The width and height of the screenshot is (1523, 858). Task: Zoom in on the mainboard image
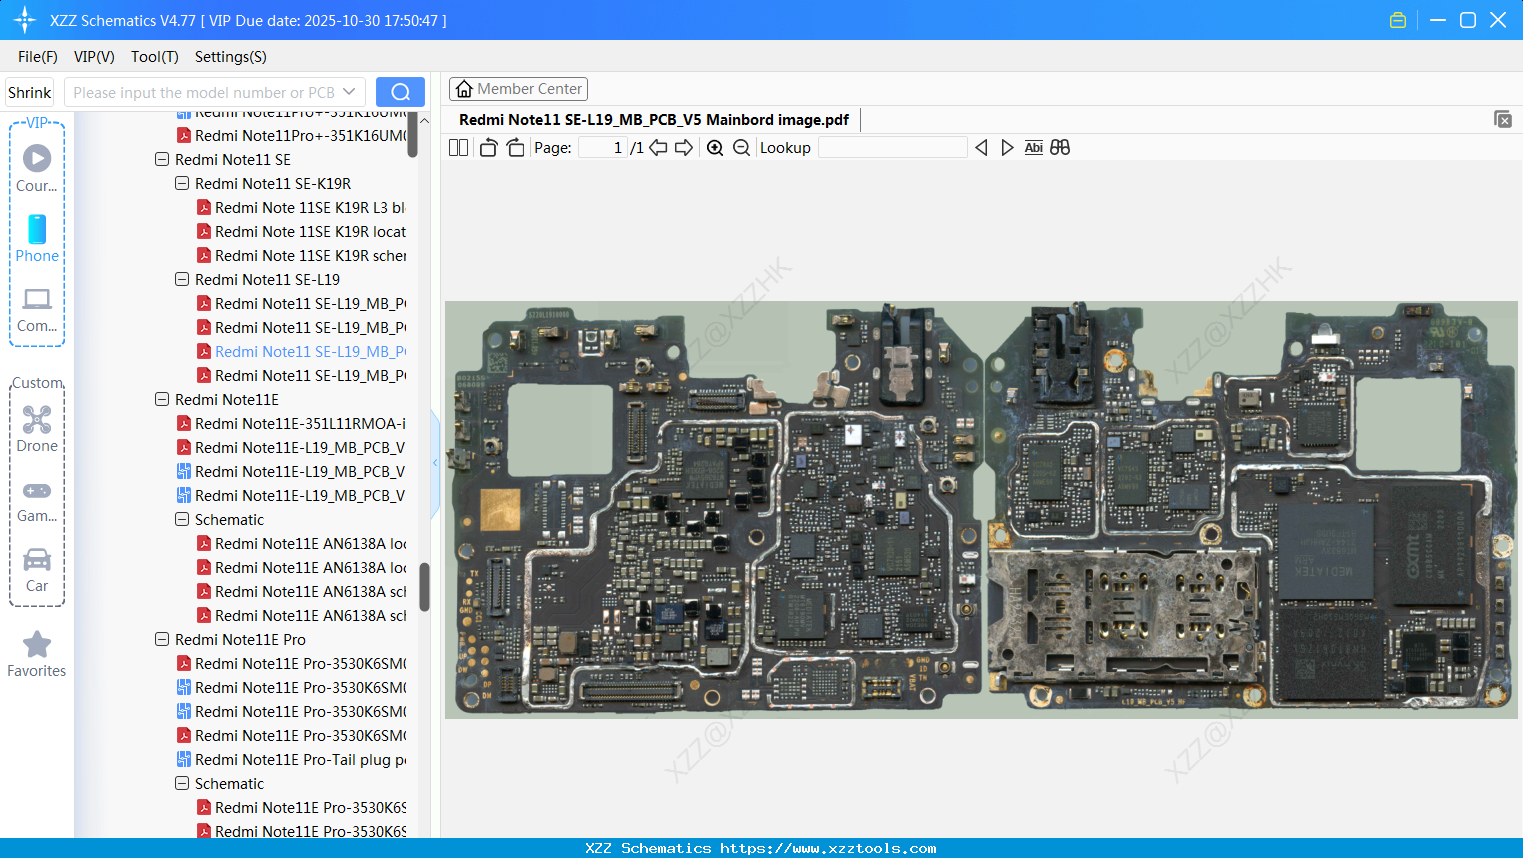pos(715,147)
